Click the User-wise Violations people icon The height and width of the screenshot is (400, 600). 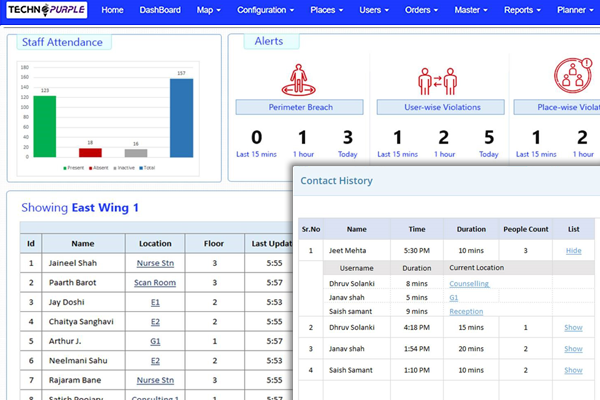(x=437, y=81)
